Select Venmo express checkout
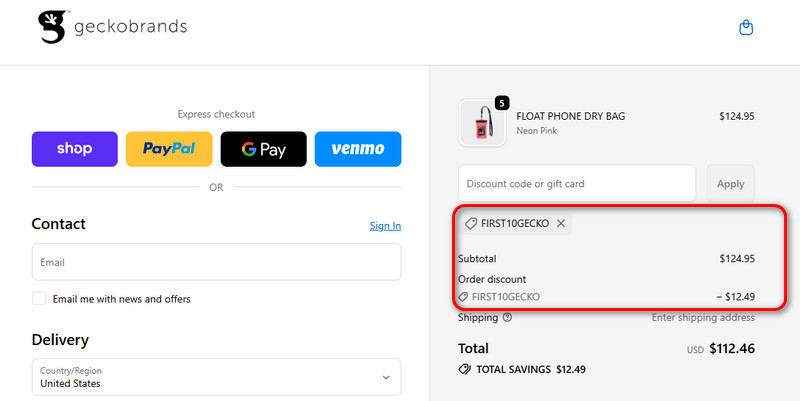The height and width of the screenshot is (401, 800). pos(358,149)
